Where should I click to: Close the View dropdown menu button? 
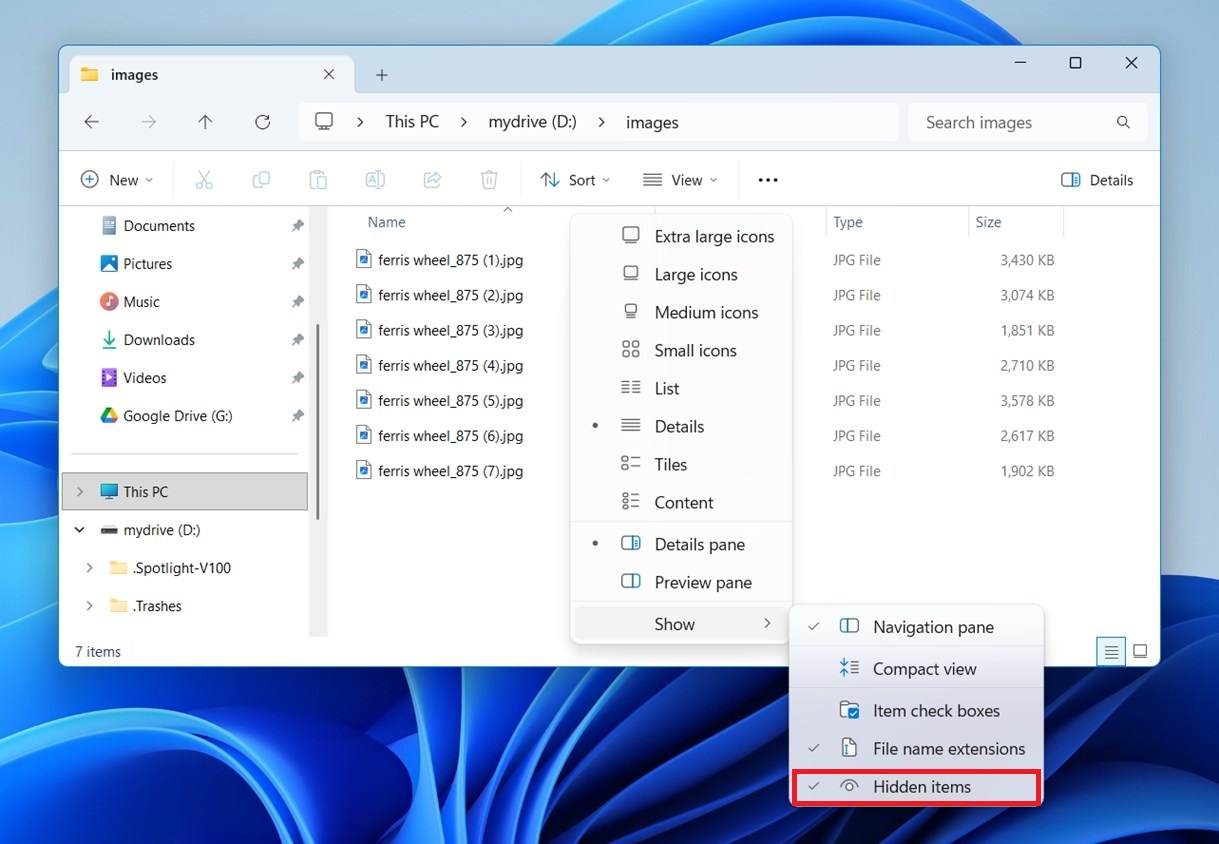point(680,180)
